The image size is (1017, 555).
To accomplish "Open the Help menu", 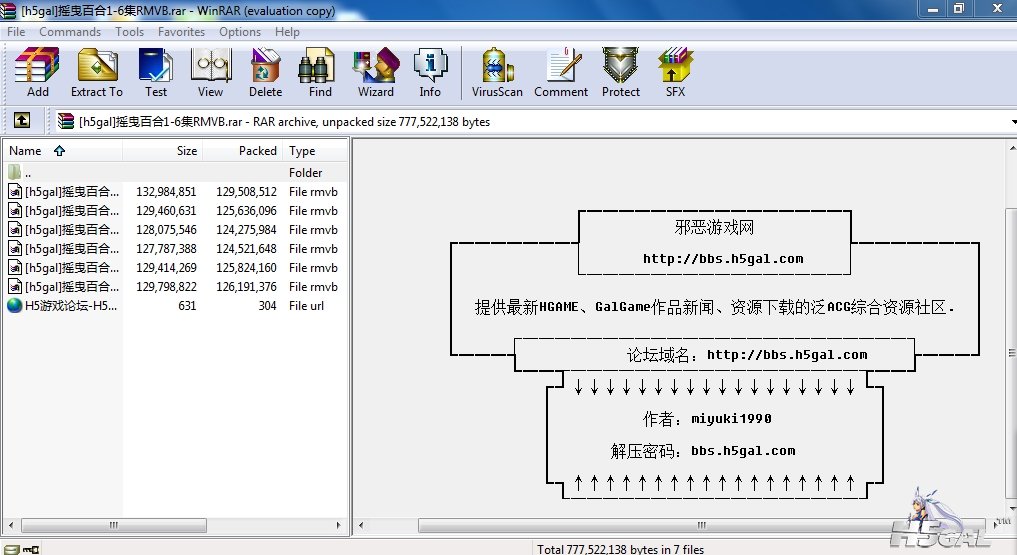I will (x=287, y=32).
